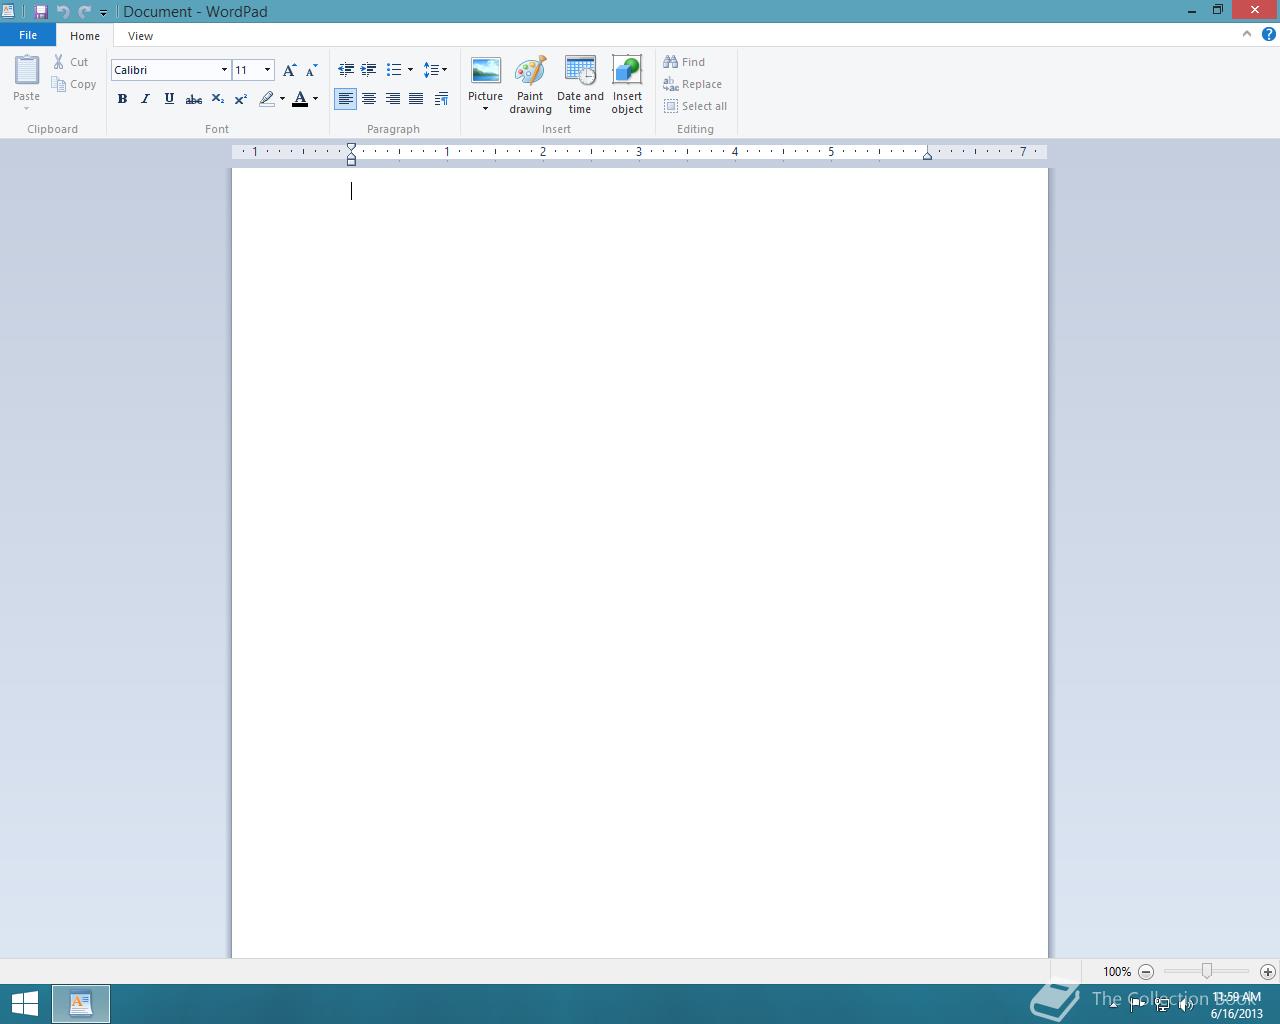The image size is (1280, 1024).
Task: Open the Windows Start button
Action: point(24,1004)
